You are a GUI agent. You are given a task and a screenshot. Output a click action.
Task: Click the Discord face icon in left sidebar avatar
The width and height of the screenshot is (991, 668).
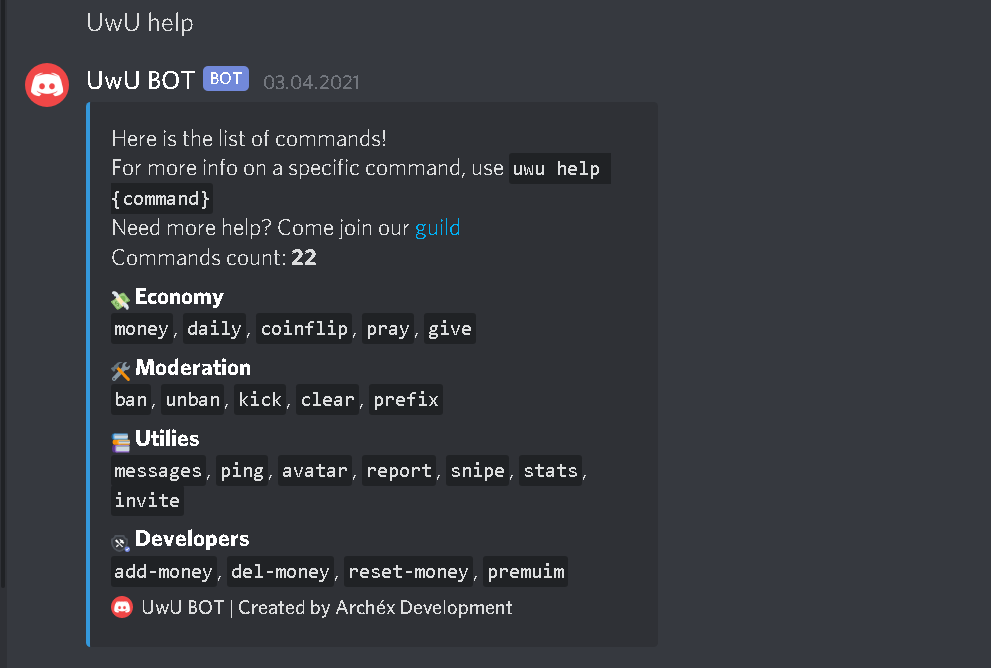46,85
